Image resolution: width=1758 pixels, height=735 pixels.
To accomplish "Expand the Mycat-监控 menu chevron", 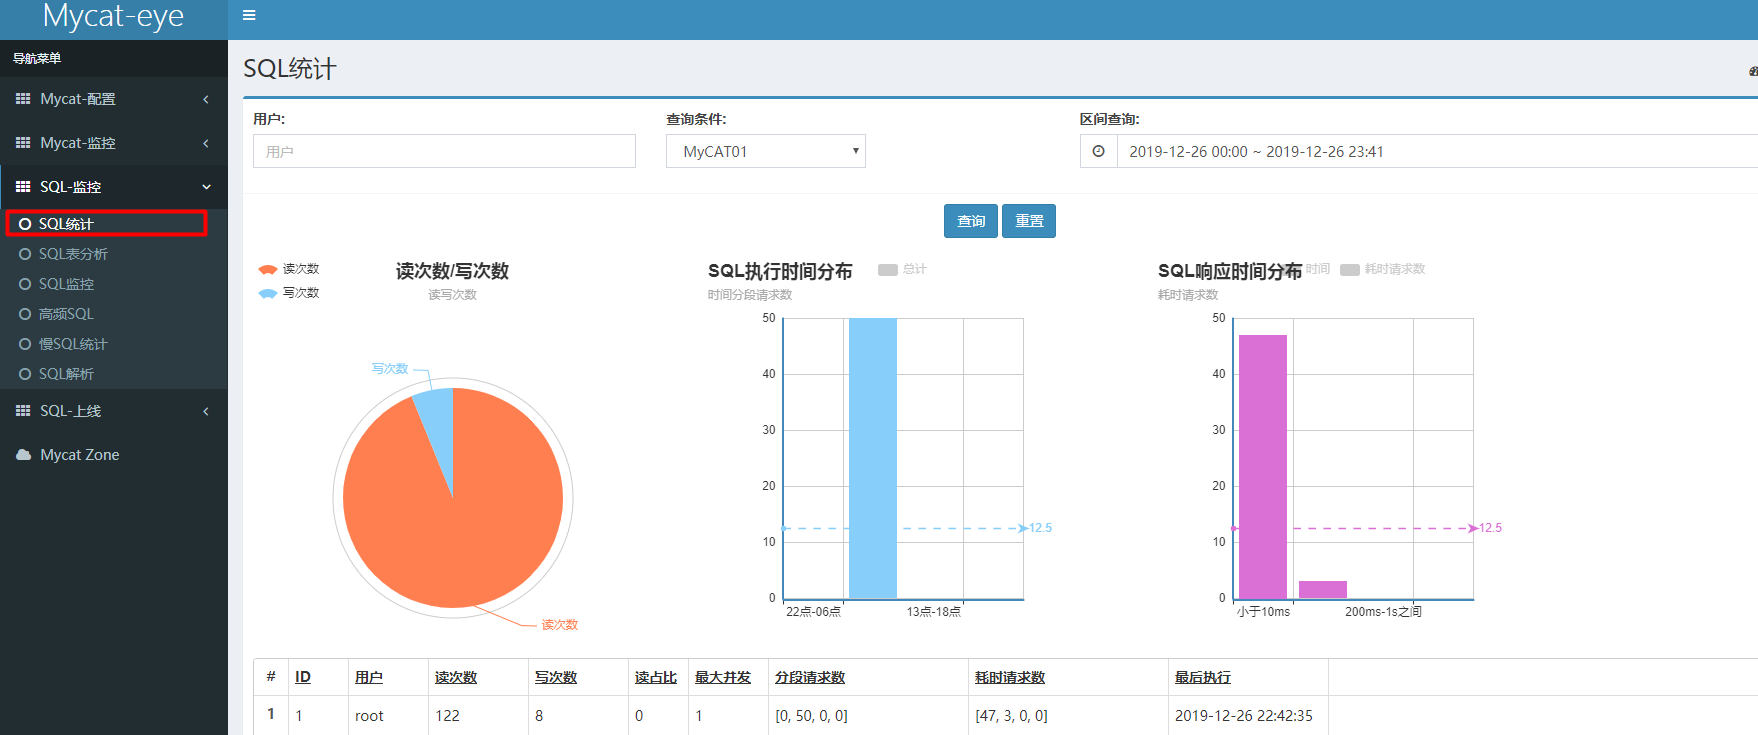I will [206, 143].
